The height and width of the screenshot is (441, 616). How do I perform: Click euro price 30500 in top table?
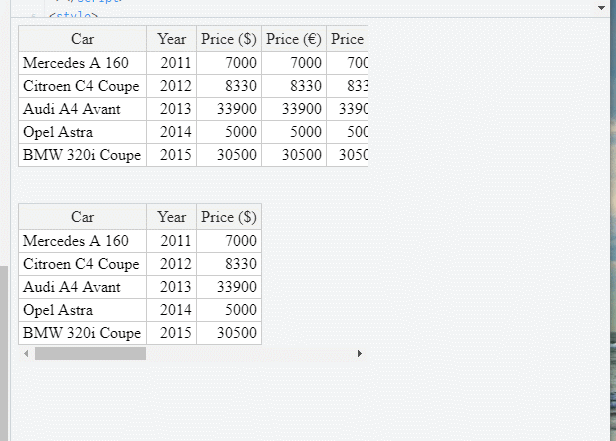(294, 155)
